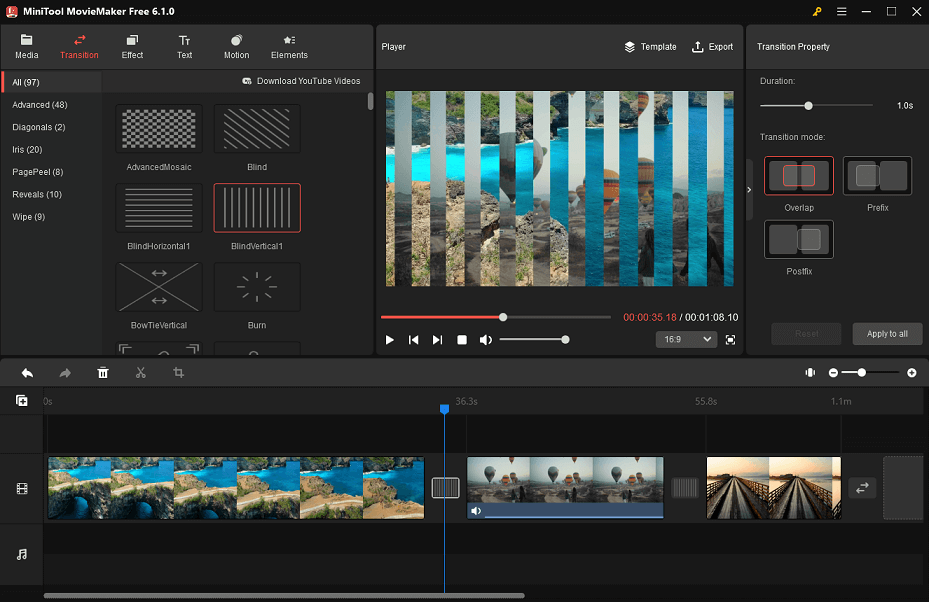The image size is (929, 602).
Task: Select the wooden pier clip
Action: pyautogui.click(x=774, y=488)
